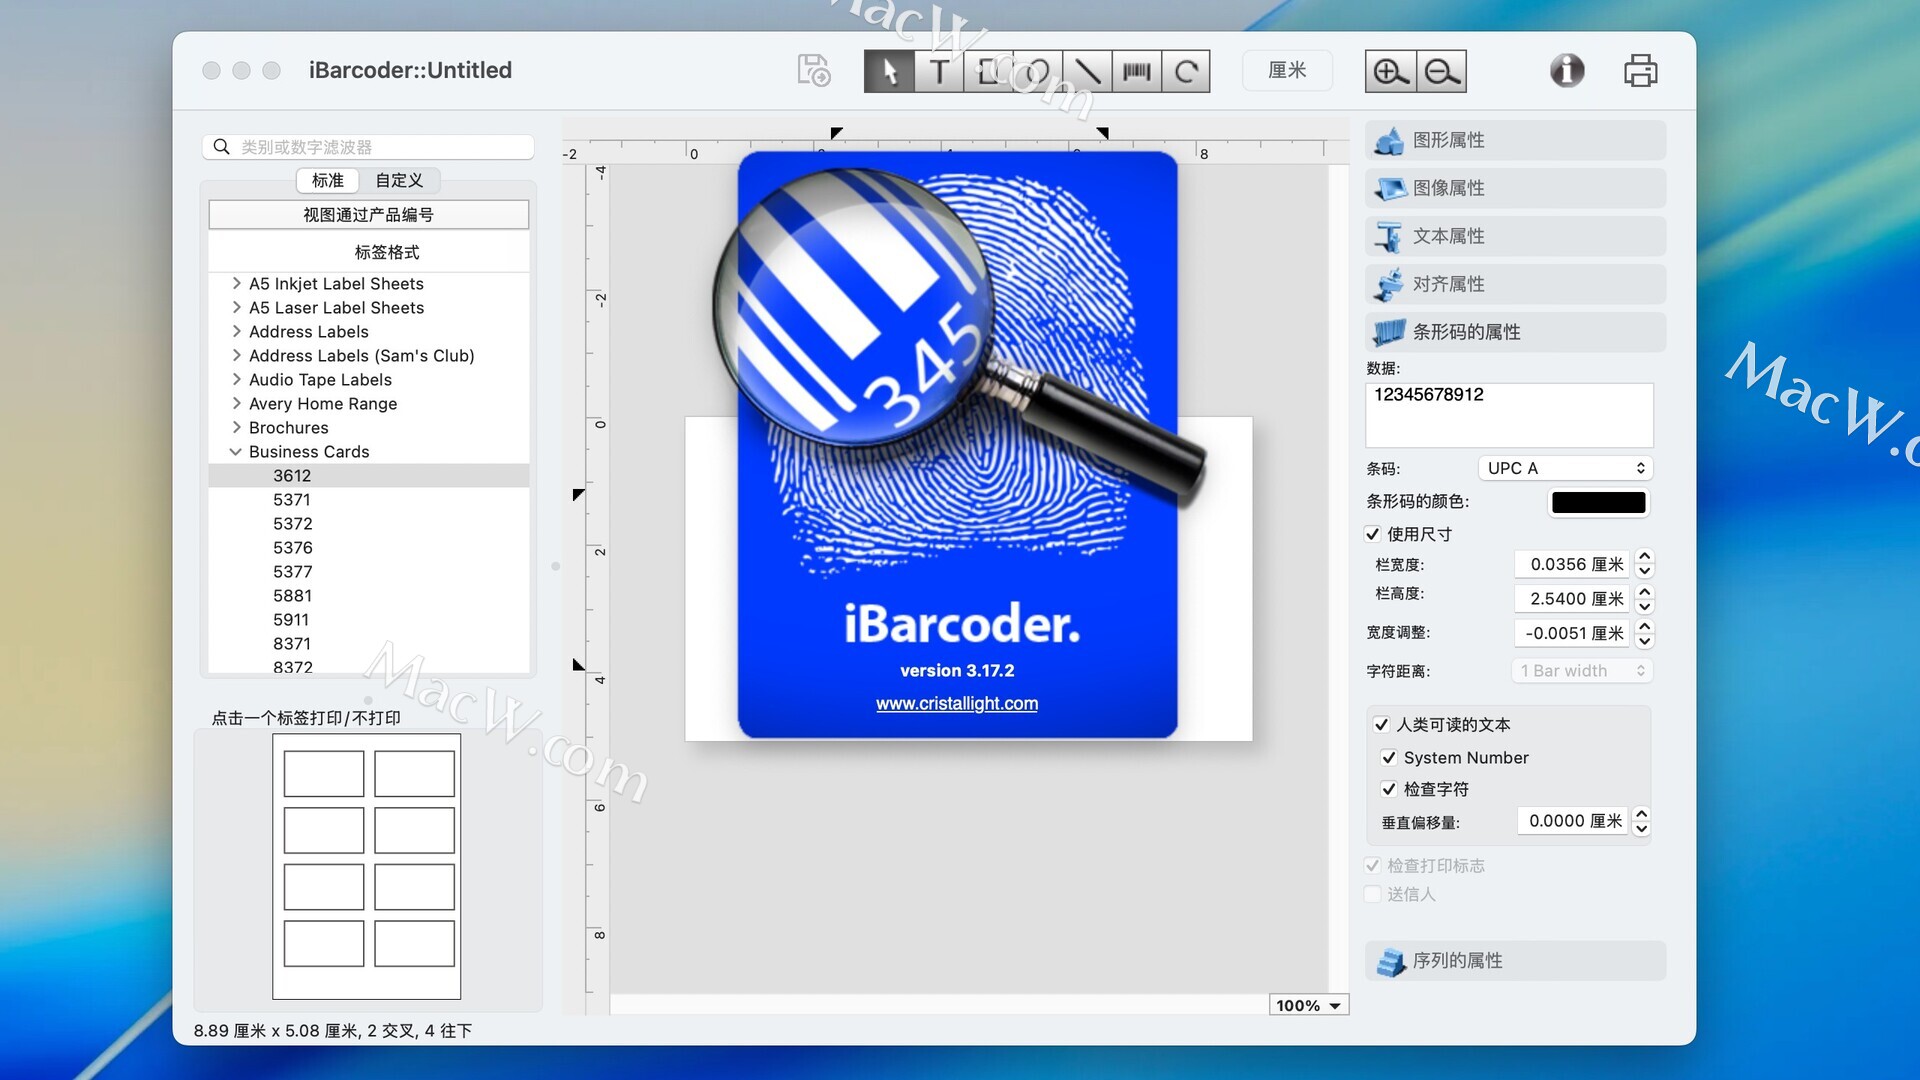Switch to the 自定义 tab
This screenshot has width=1920, height=1080.
(x=399, y=180)
